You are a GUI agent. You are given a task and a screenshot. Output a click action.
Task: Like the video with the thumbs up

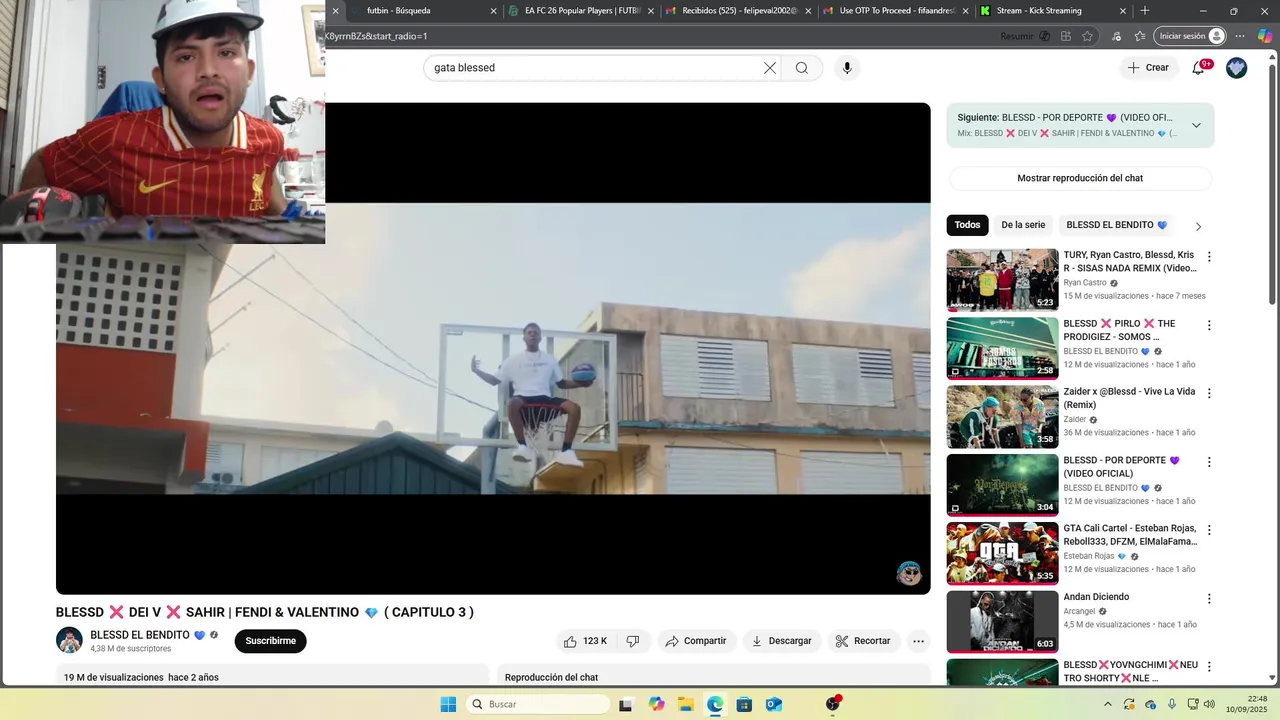click(586, 641)
